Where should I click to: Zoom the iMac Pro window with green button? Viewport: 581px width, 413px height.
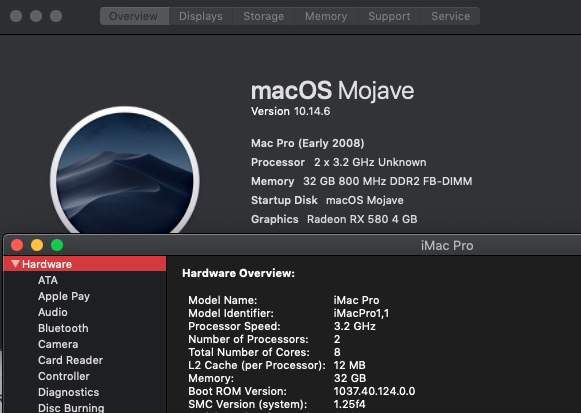click(x=57, y=245)
